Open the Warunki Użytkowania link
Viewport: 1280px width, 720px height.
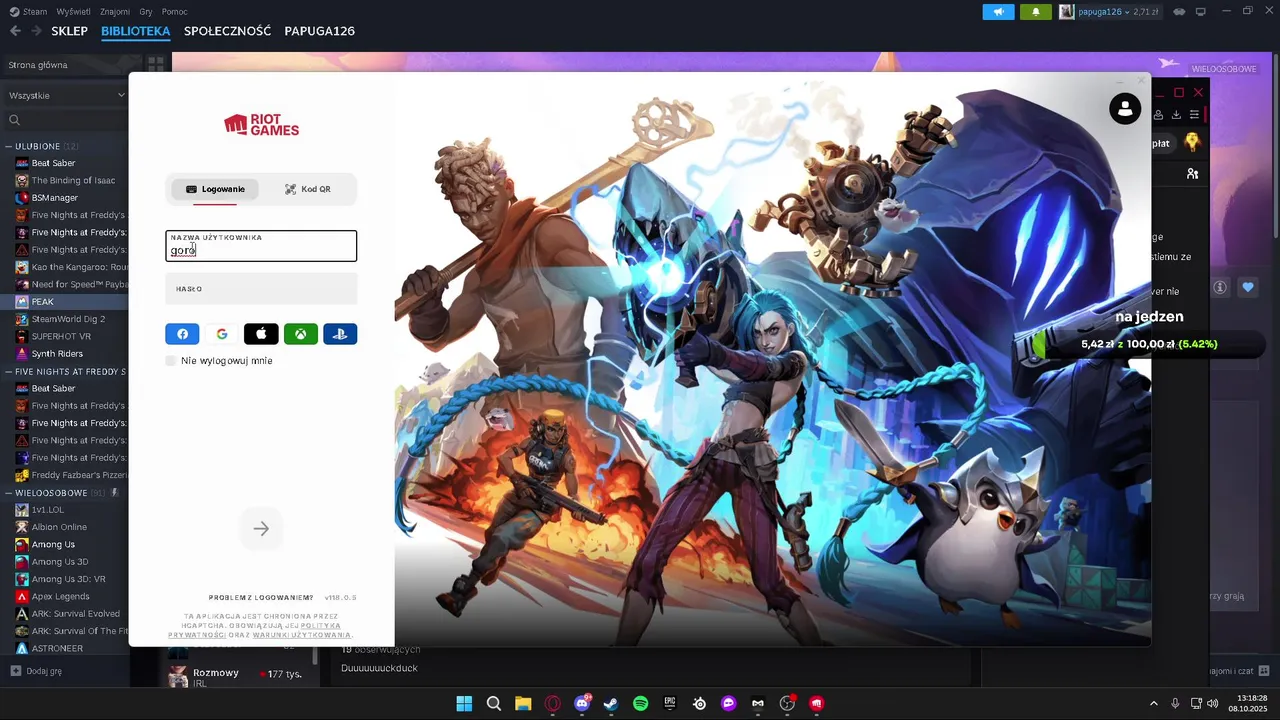301,635
